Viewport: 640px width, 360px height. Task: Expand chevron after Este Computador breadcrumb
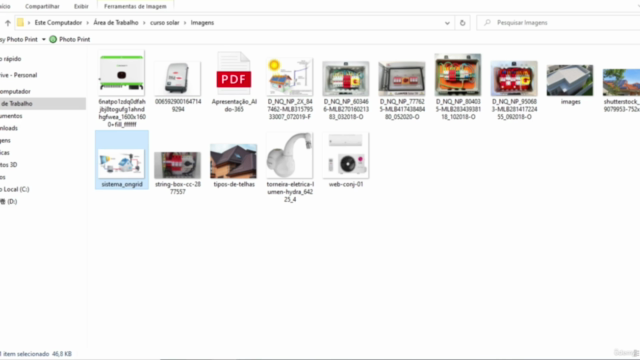87,23
